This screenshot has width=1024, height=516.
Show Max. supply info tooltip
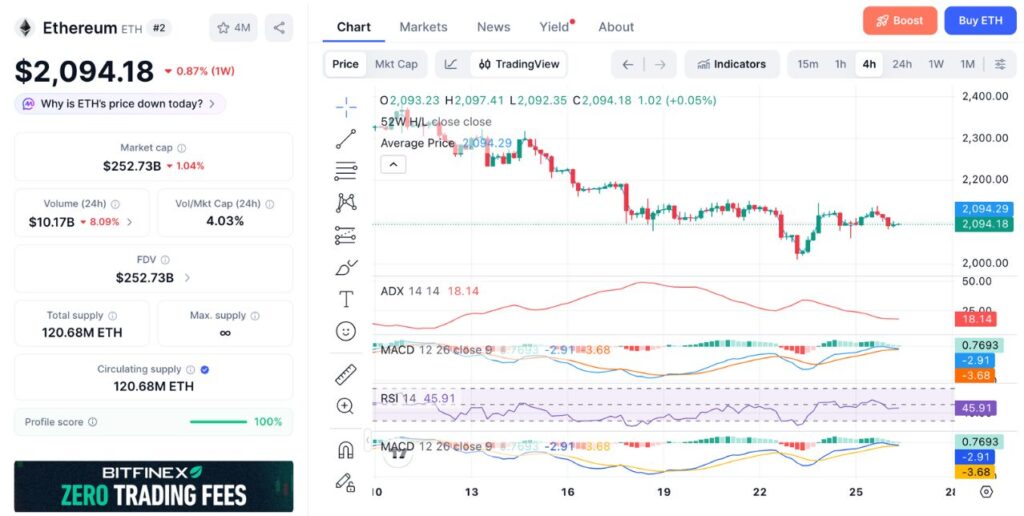(255, 315)
